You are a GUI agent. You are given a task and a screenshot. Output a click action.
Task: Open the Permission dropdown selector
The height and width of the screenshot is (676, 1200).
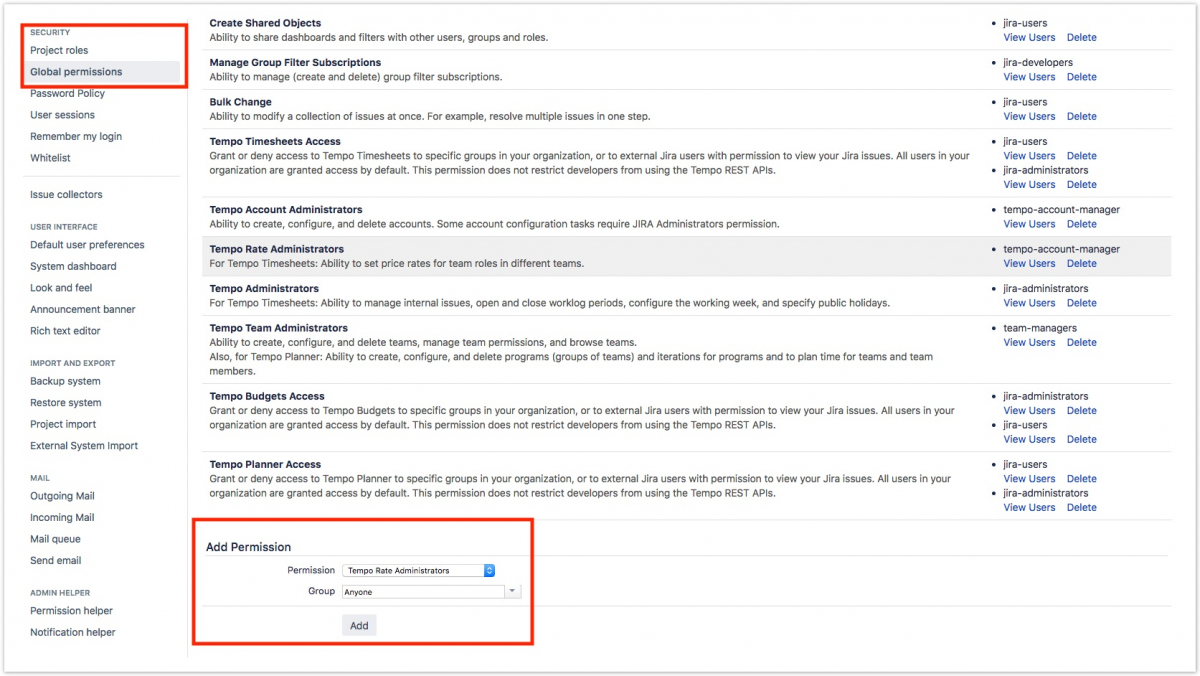[419, 570]
